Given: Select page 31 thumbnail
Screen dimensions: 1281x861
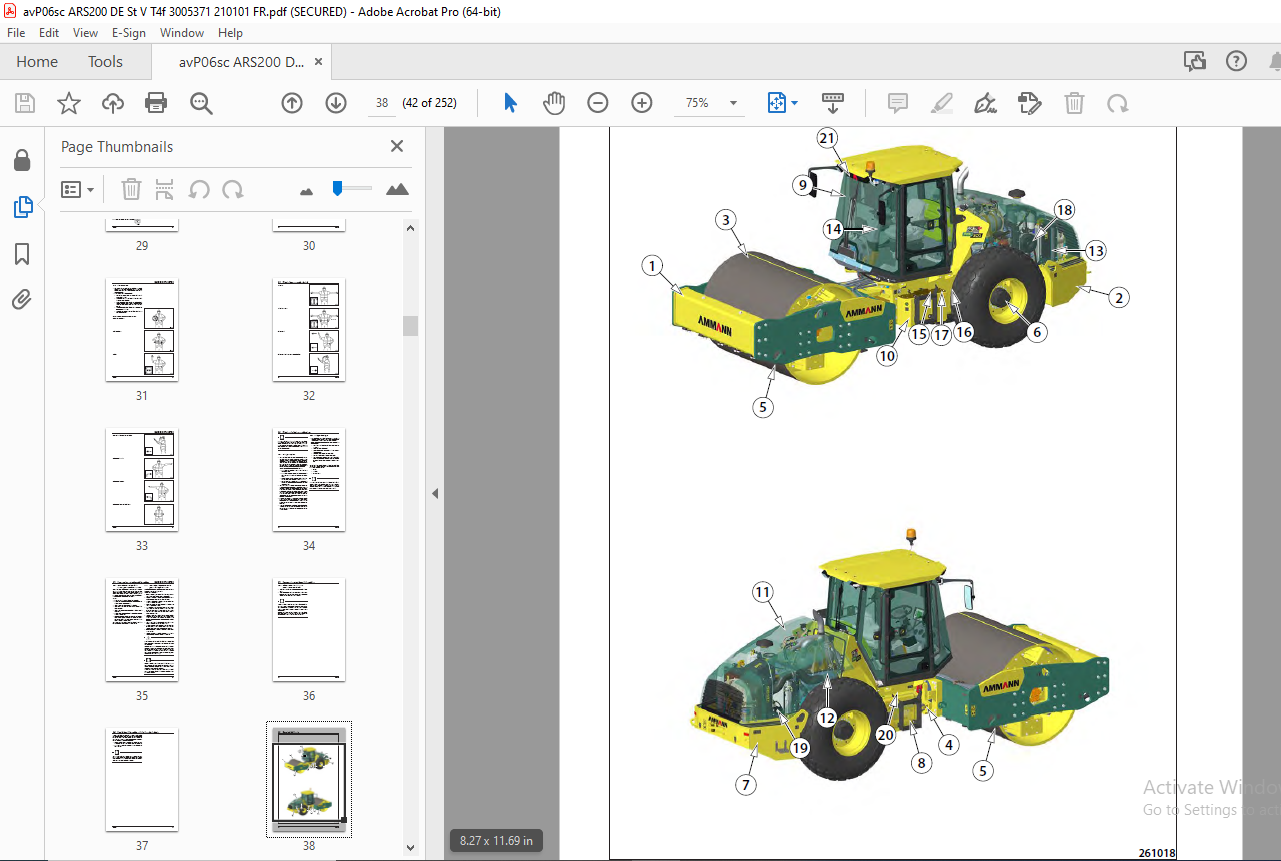Looking at the screenshot, I should (142, 330).
